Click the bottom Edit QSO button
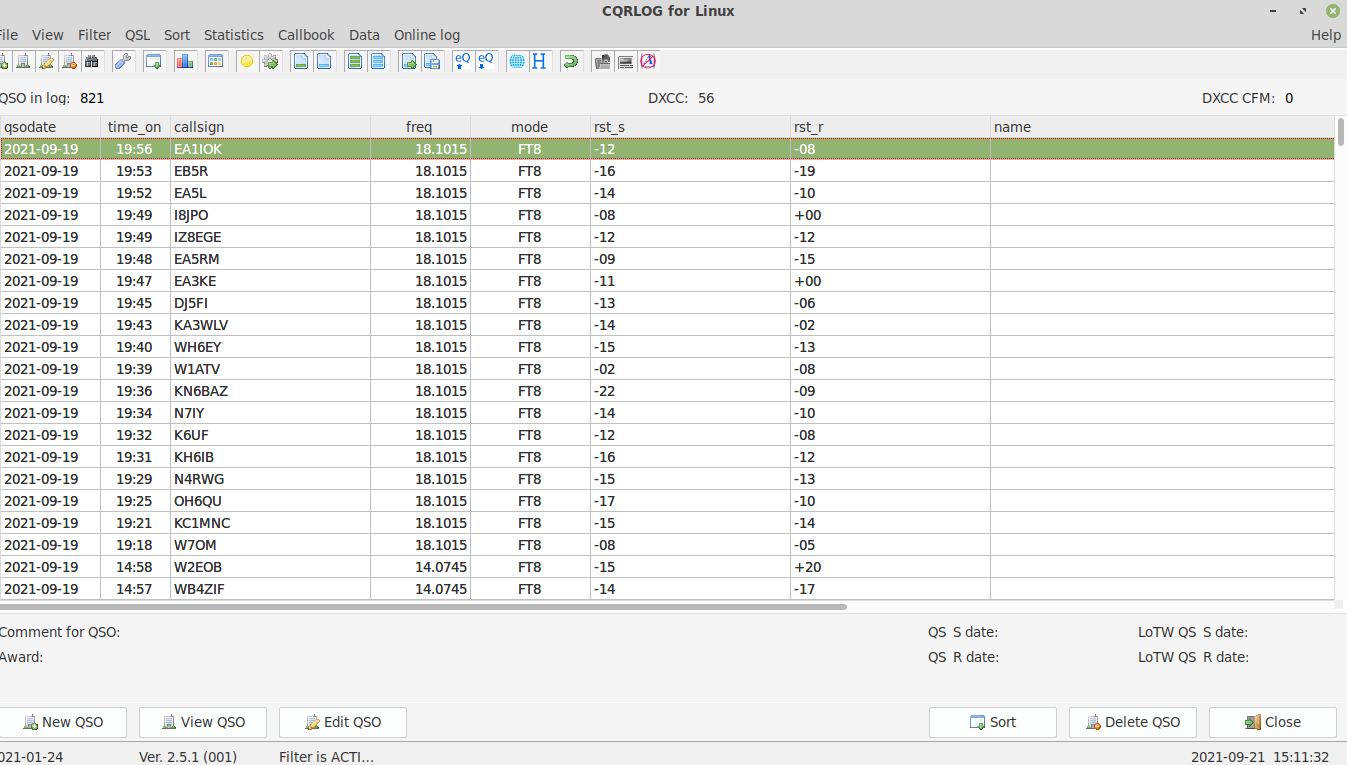 tap(343, 722)
